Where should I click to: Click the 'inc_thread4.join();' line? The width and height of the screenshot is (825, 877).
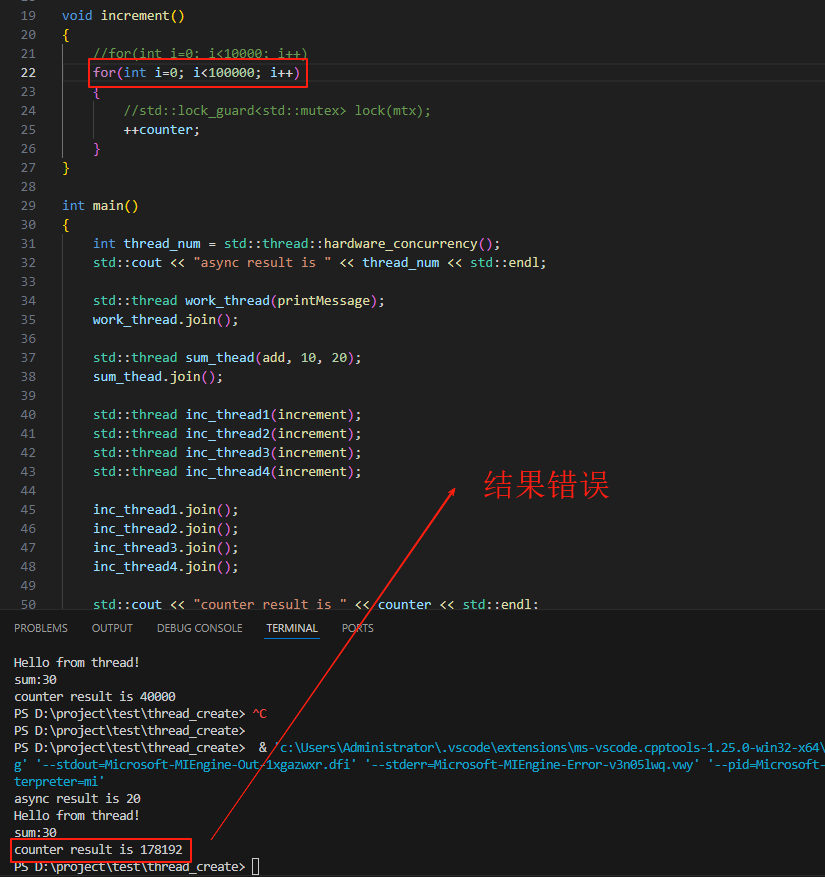pyautogui.click(x=166, y=567)
